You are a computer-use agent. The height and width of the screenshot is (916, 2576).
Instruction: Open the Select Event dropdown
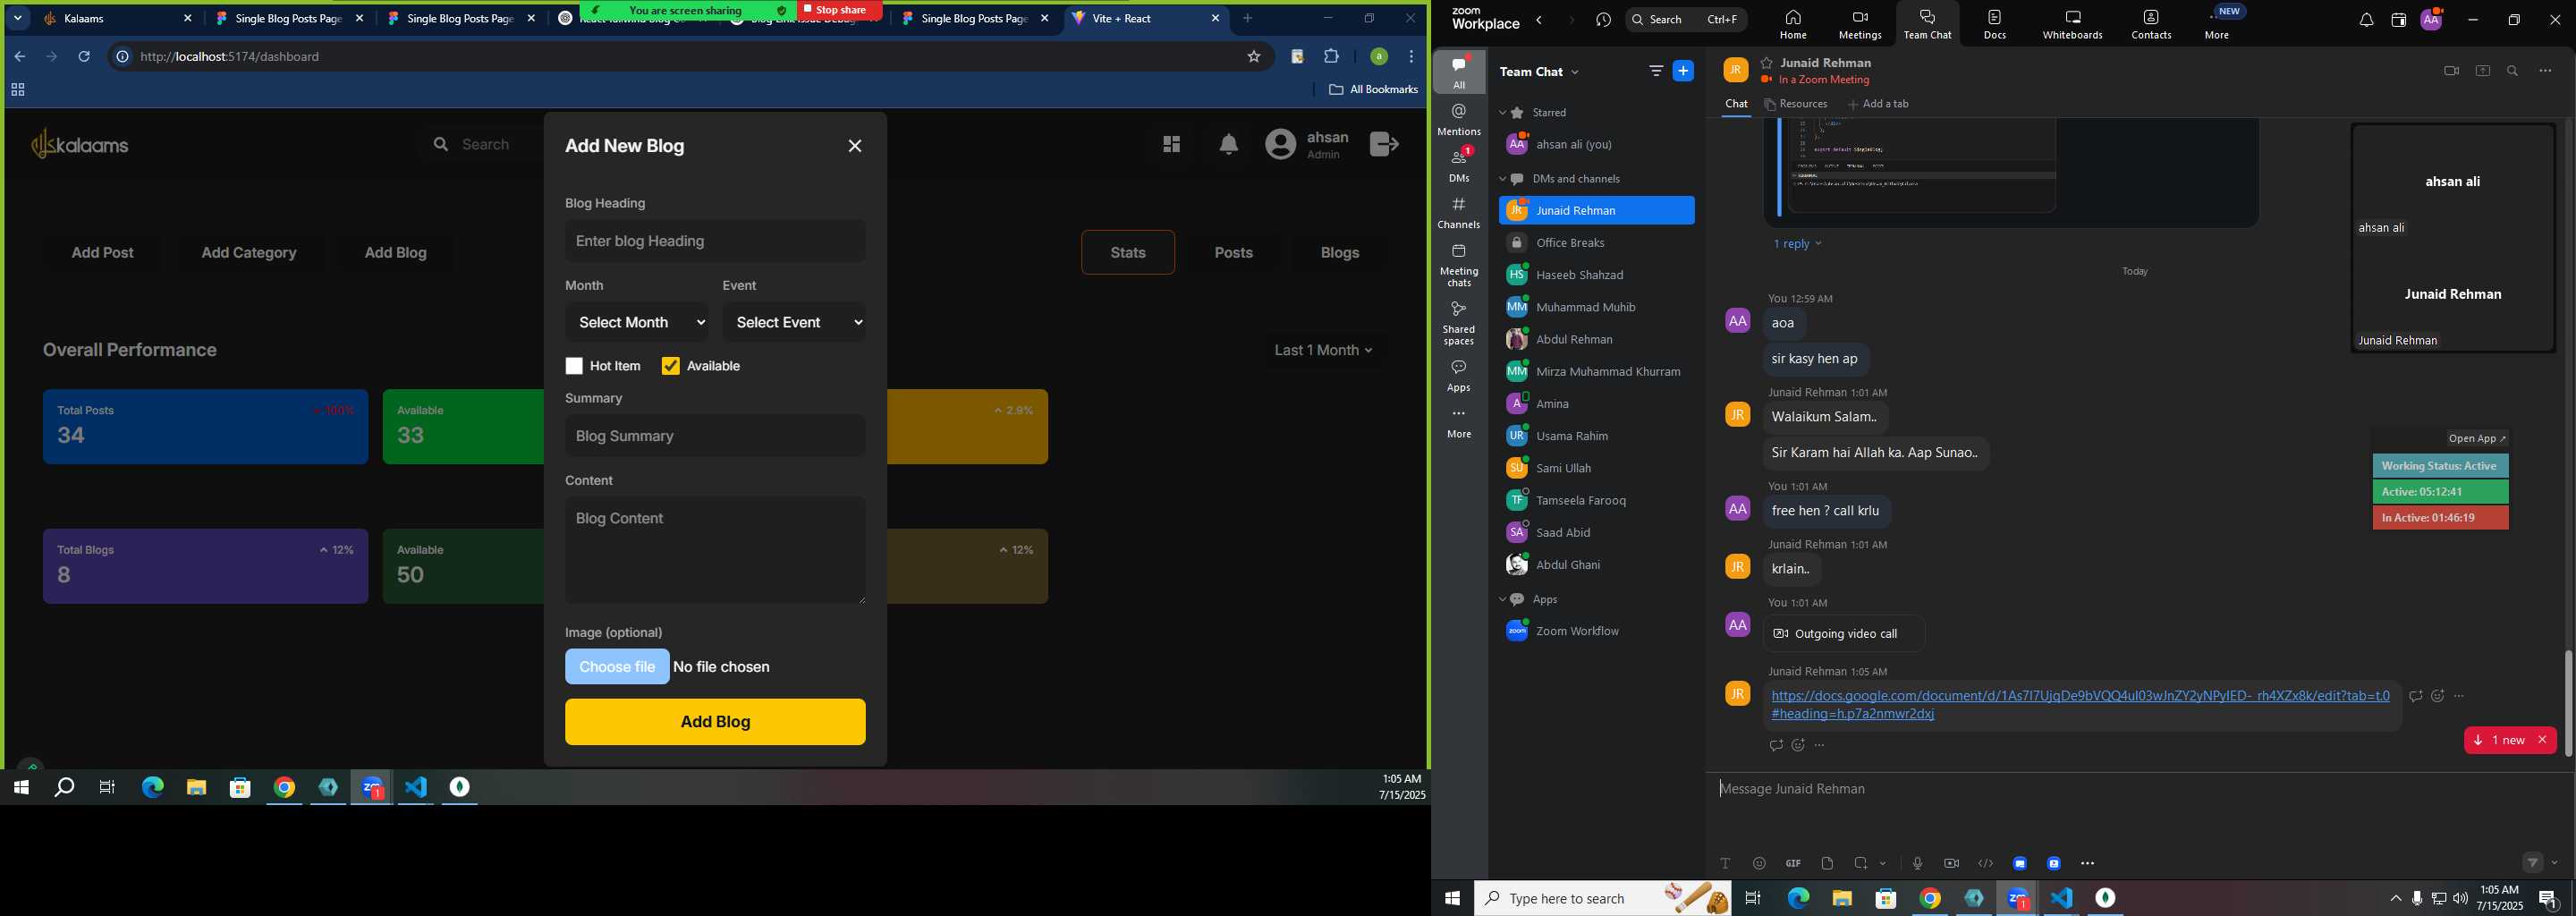click(795, 322)
